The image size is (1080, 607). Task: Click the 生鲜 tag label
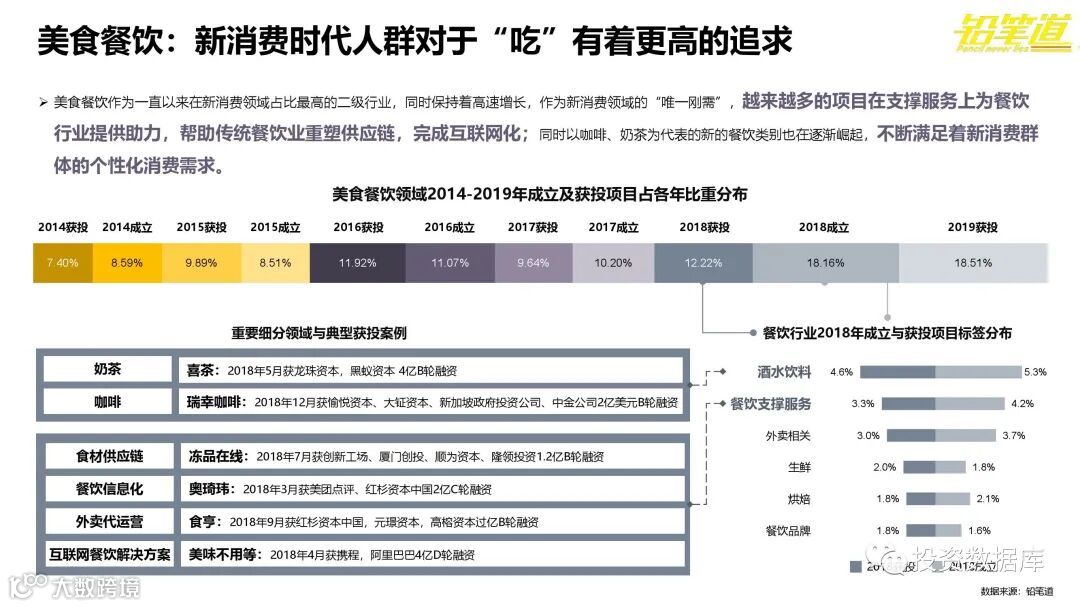click(800, 467)
